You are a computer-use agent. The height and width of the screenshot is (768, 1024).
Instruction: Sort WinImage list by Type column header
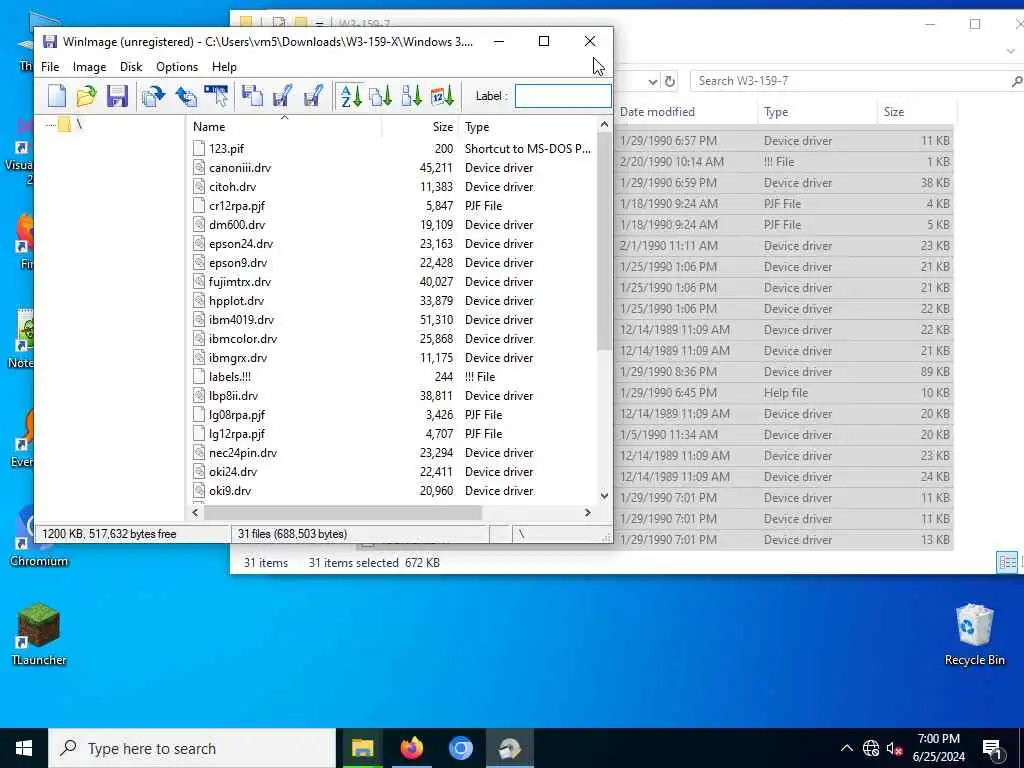point(527,127)
